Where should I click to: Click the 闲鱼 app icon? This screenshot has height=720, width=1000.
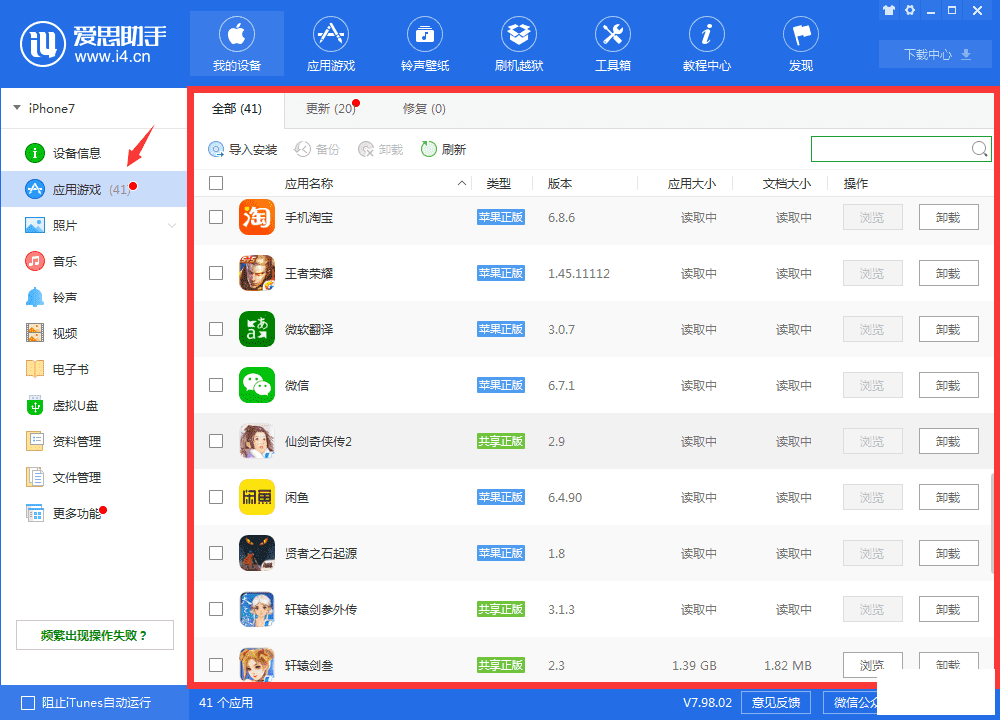pyautogui.click(x=256, y=497)
